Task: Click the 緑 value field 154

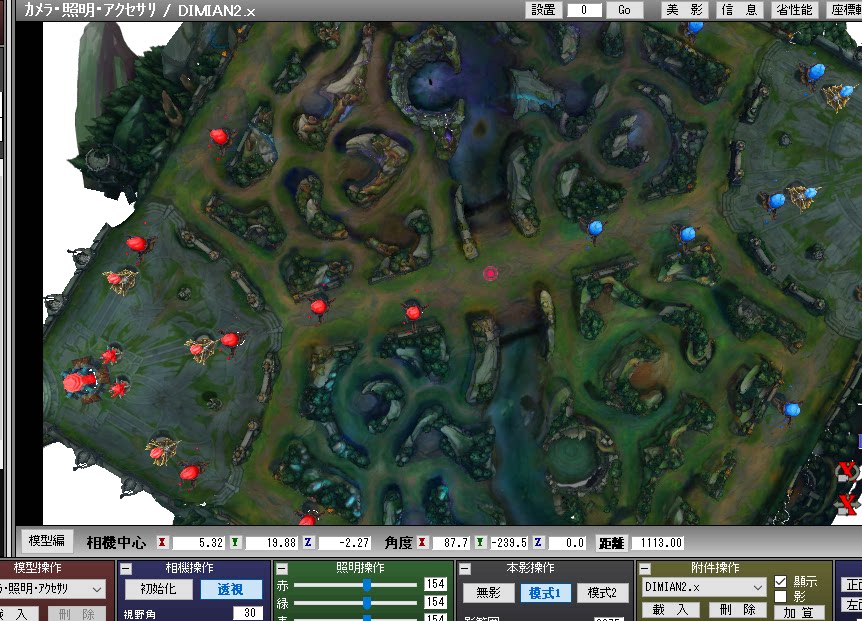Action: pyautogui.click(x=435, y=602)
